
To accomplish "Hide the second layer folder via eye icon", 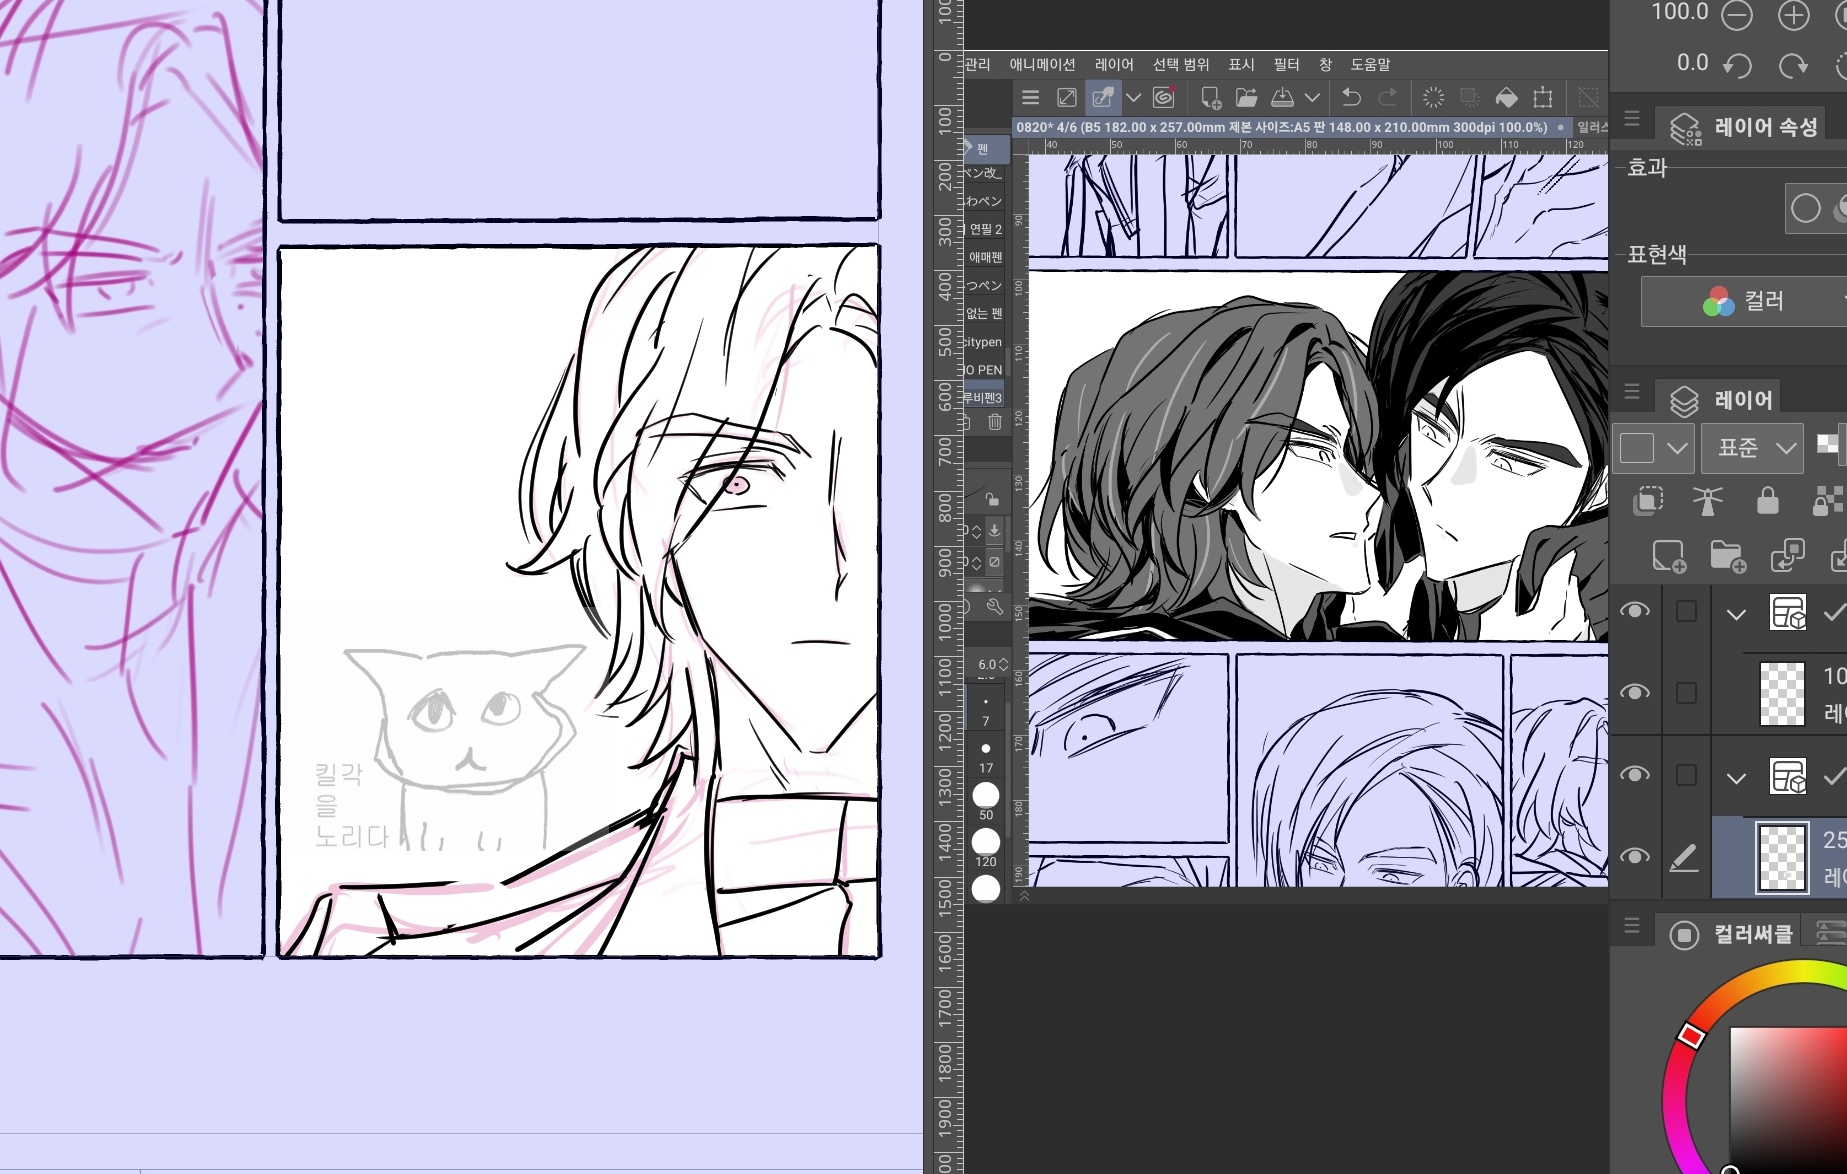I will (x=1635, y=775).
